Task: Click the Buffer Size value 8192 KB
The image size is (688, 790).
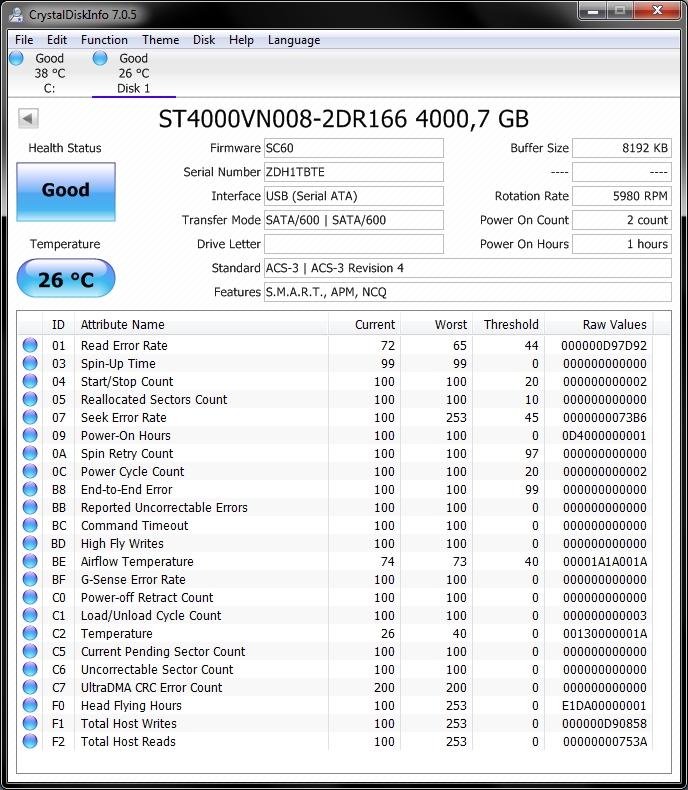Action: point(622,148)
